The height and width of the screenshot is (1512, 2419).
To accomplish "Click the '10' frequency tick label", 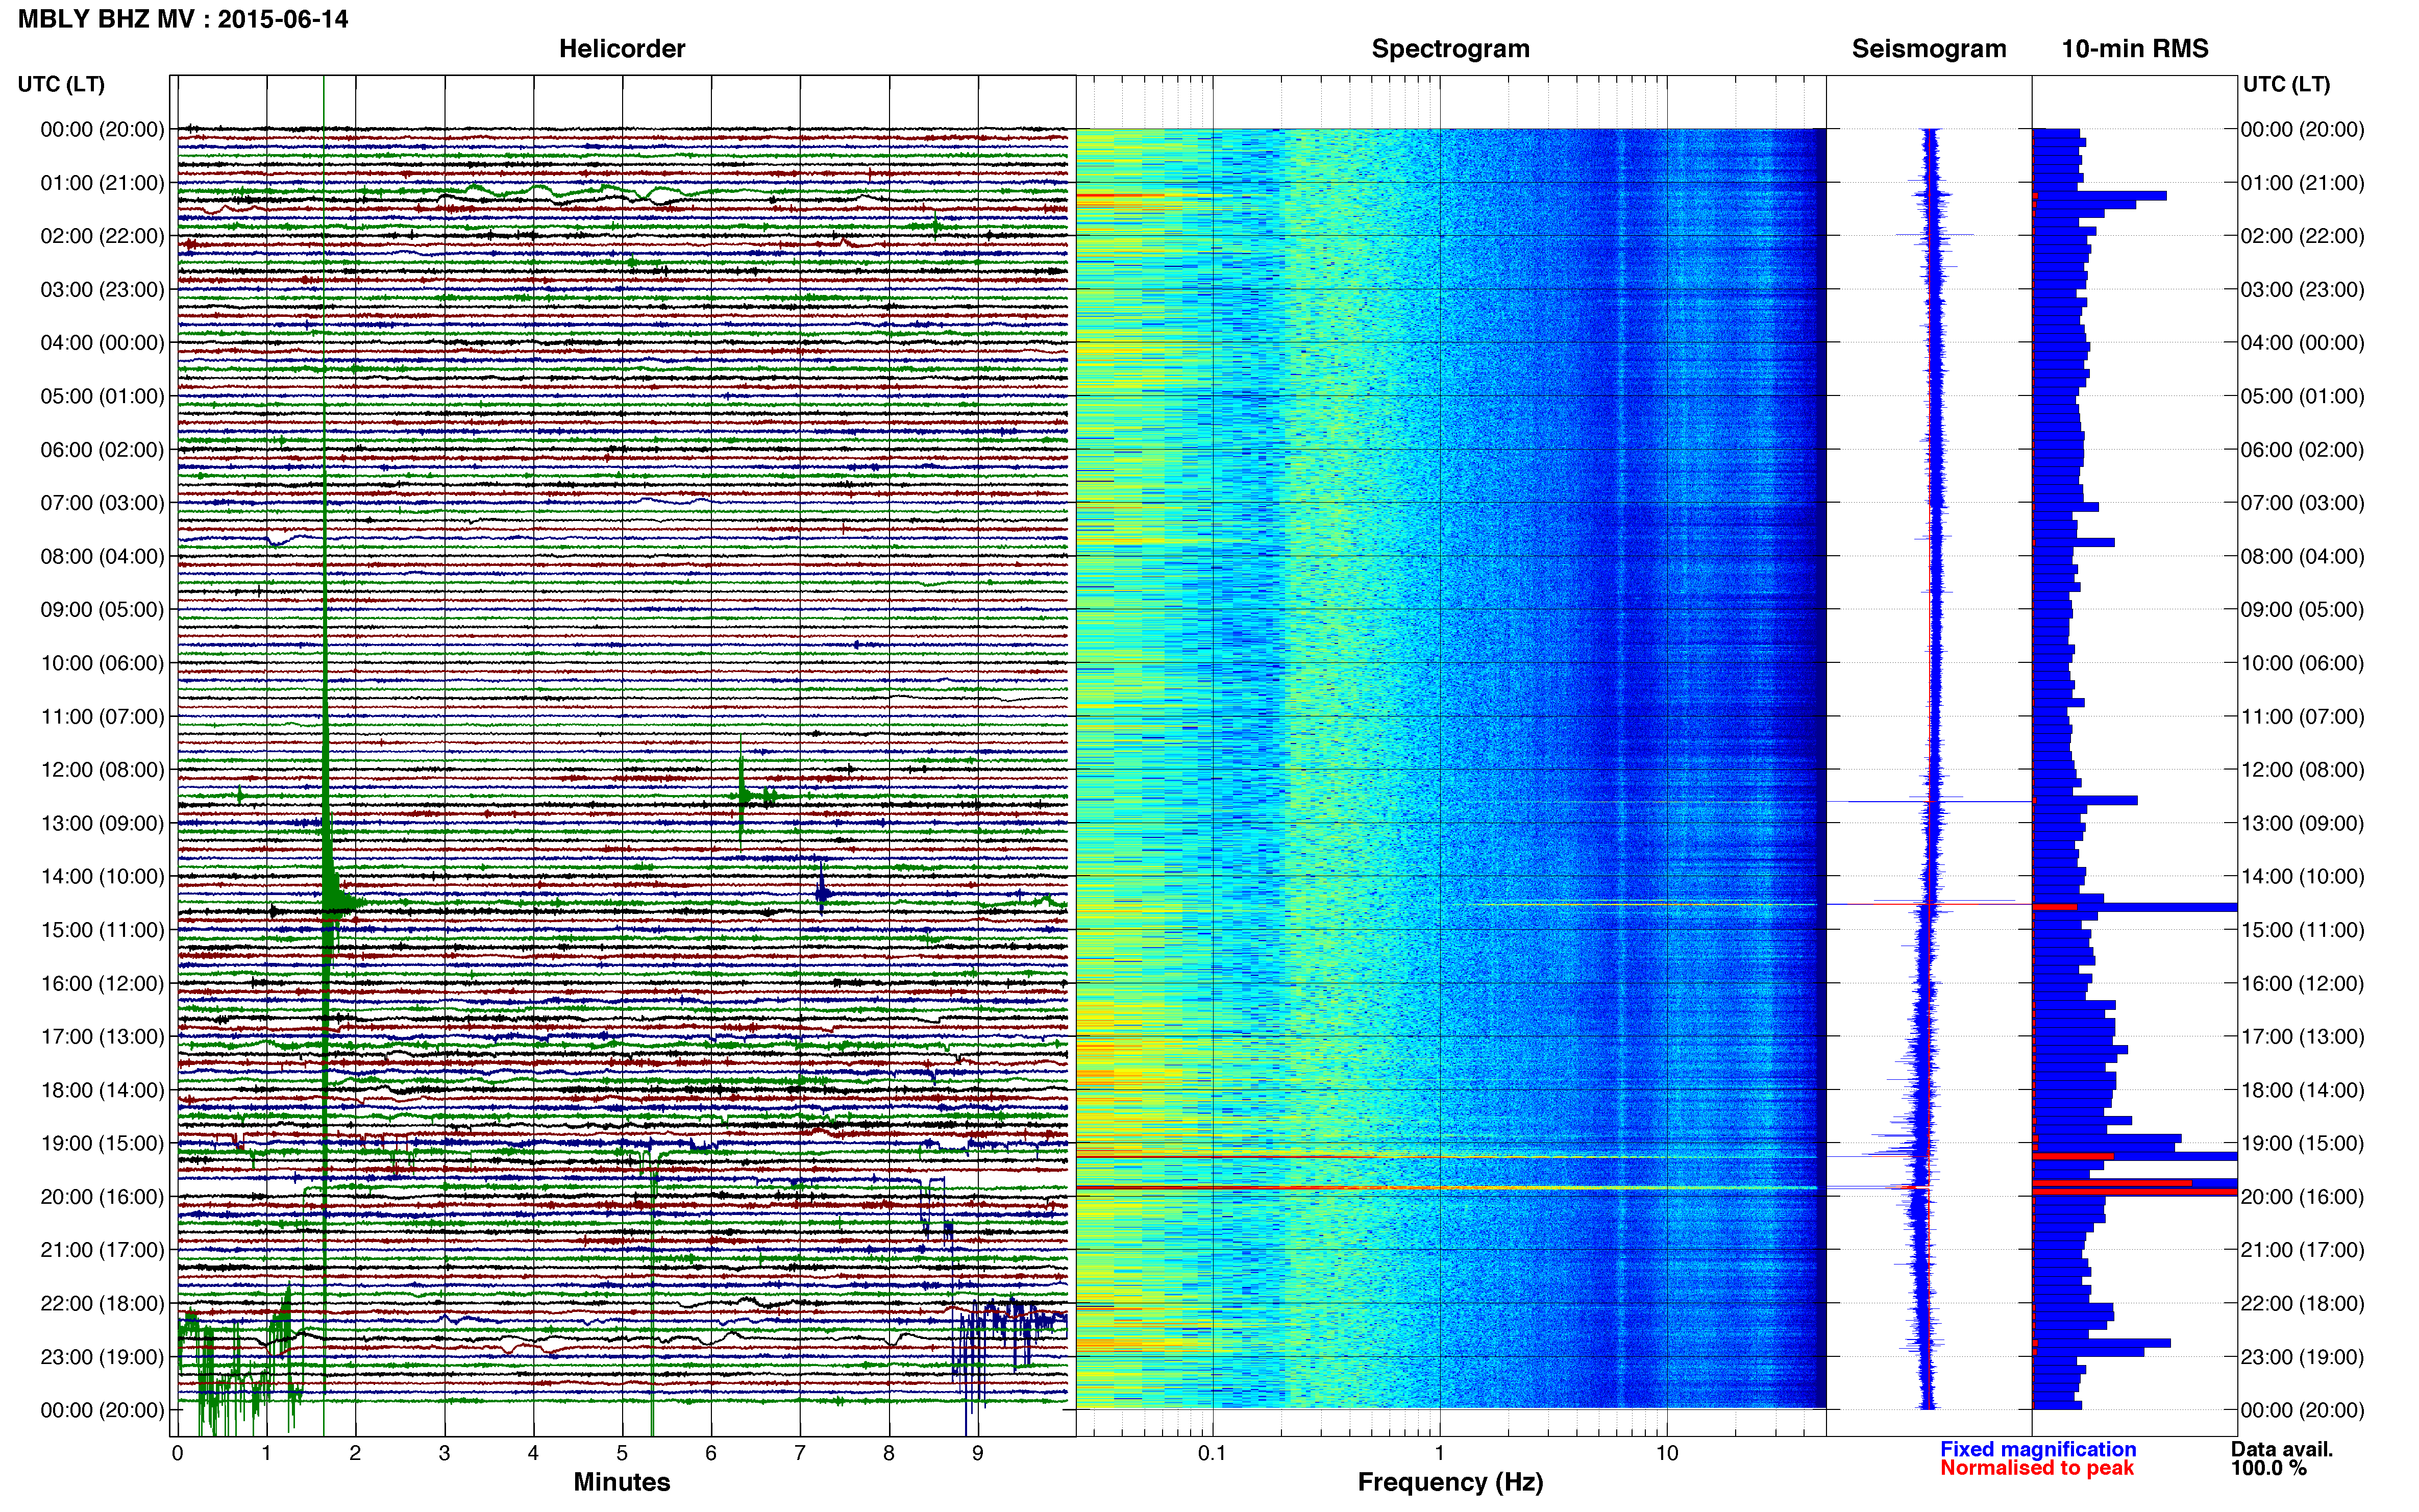I will [1667, 1453].
